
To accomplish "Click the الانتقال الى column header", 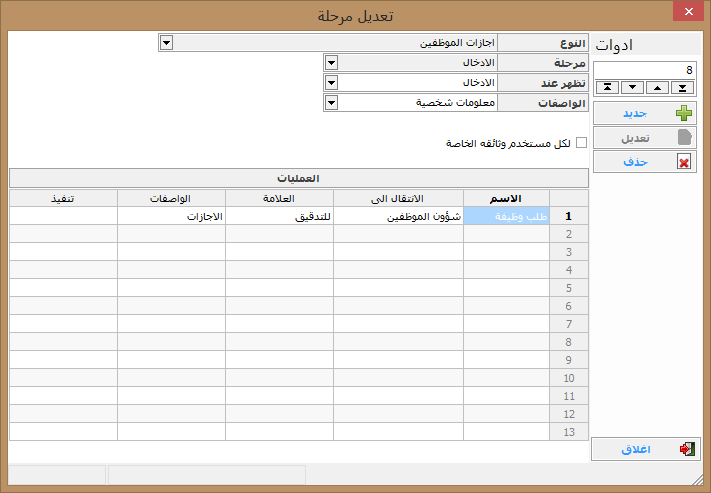I will coord(398,198).
